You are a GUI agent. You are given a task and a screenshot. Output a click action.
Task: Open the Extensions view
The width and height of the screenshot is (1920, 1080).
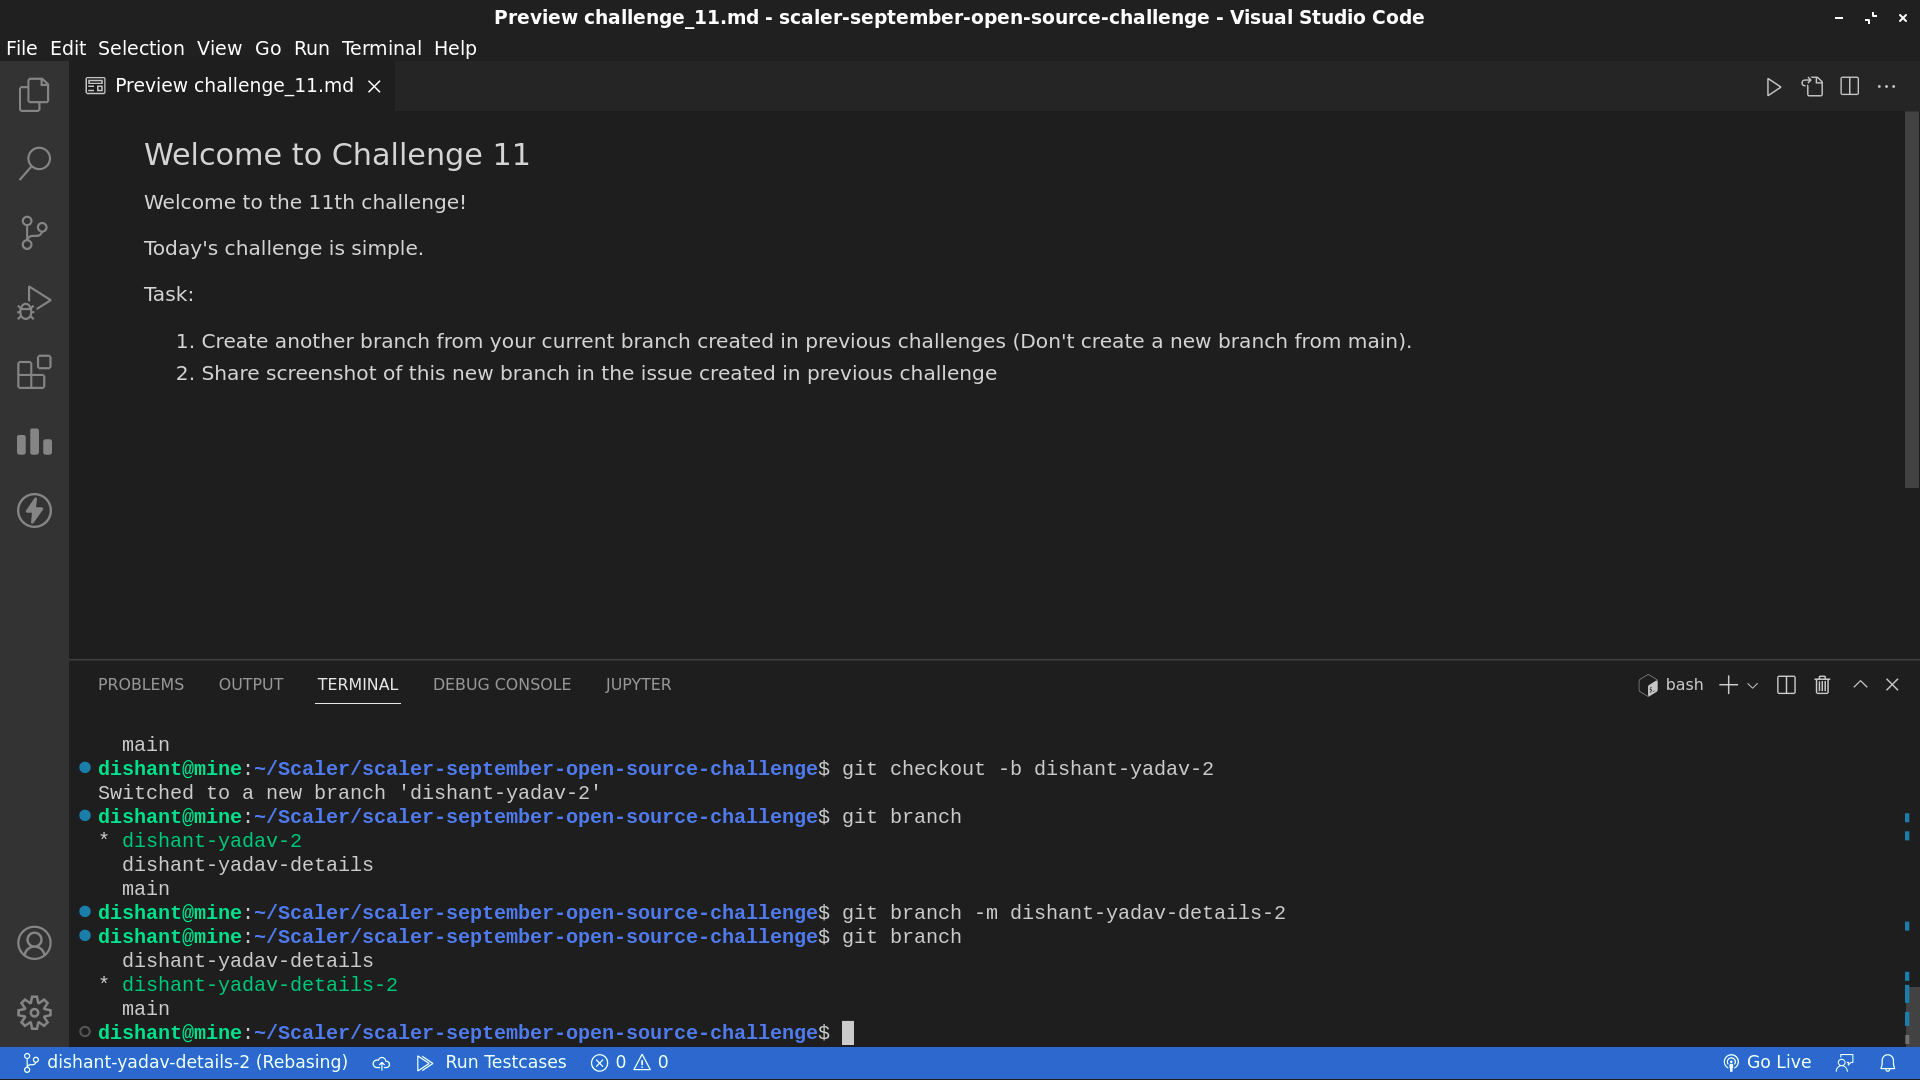(x=34, y=372)
